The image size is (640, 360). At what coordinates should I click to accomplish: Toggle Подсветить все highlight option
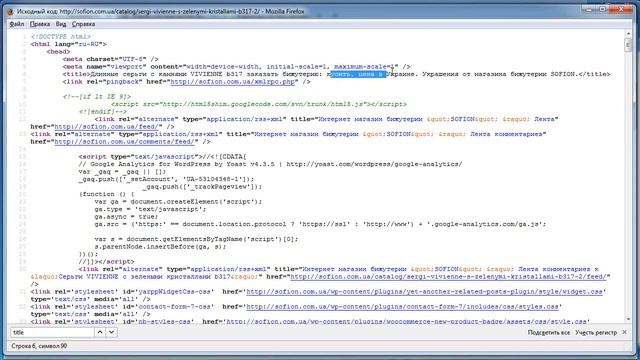click(x=549, y=333)
